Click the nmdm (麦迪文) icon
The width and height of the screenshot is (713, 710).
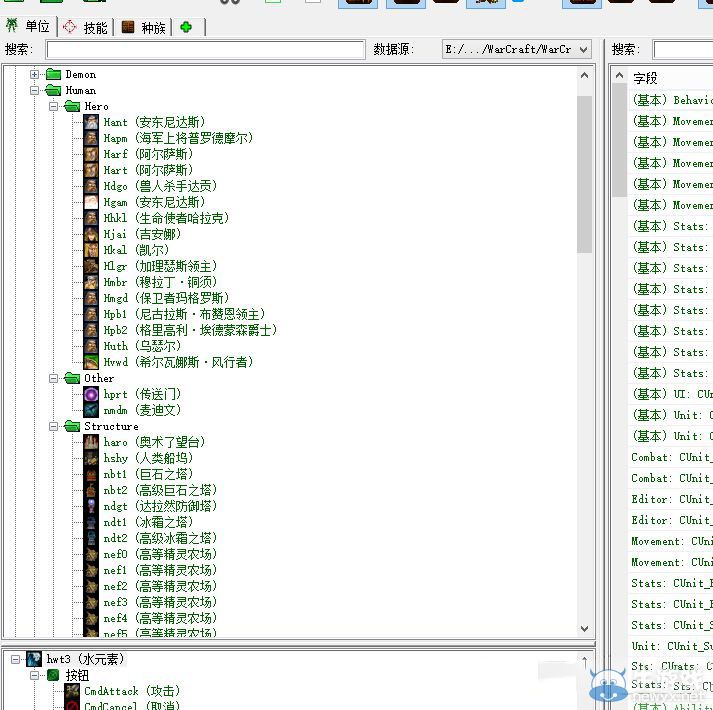91,410
